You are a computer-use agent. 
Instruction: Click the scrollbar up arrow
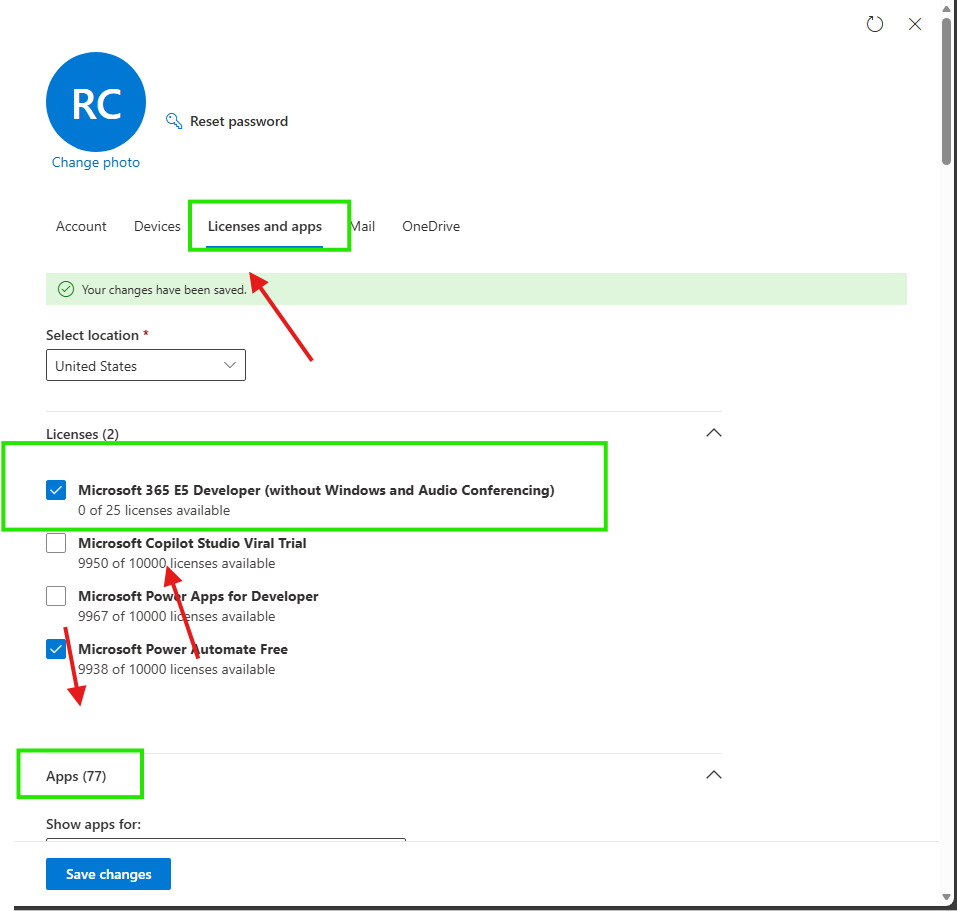[x=946, y=9]
